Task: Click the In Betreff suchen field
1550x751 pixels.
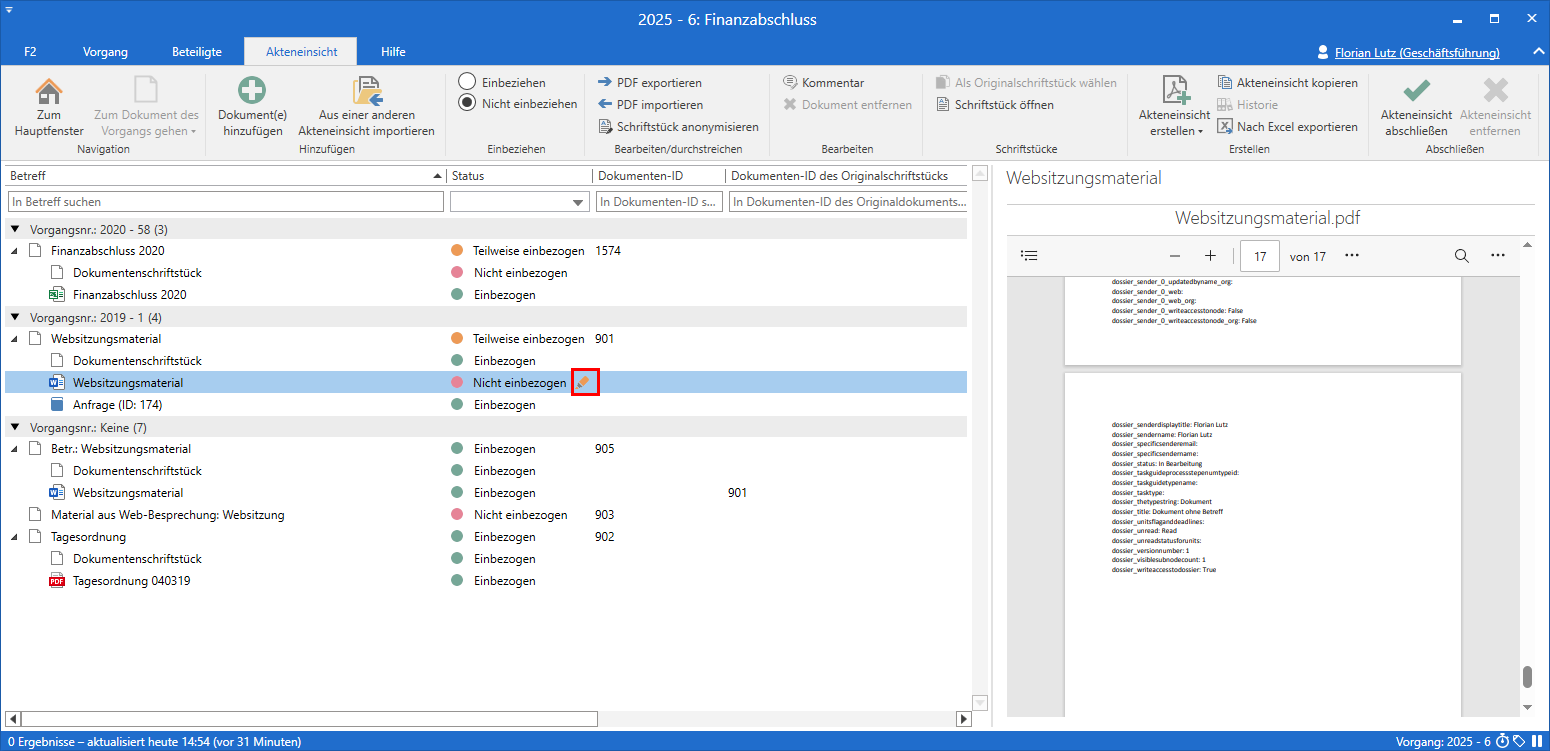Action: pyautogui.click(x=225, y=202)
